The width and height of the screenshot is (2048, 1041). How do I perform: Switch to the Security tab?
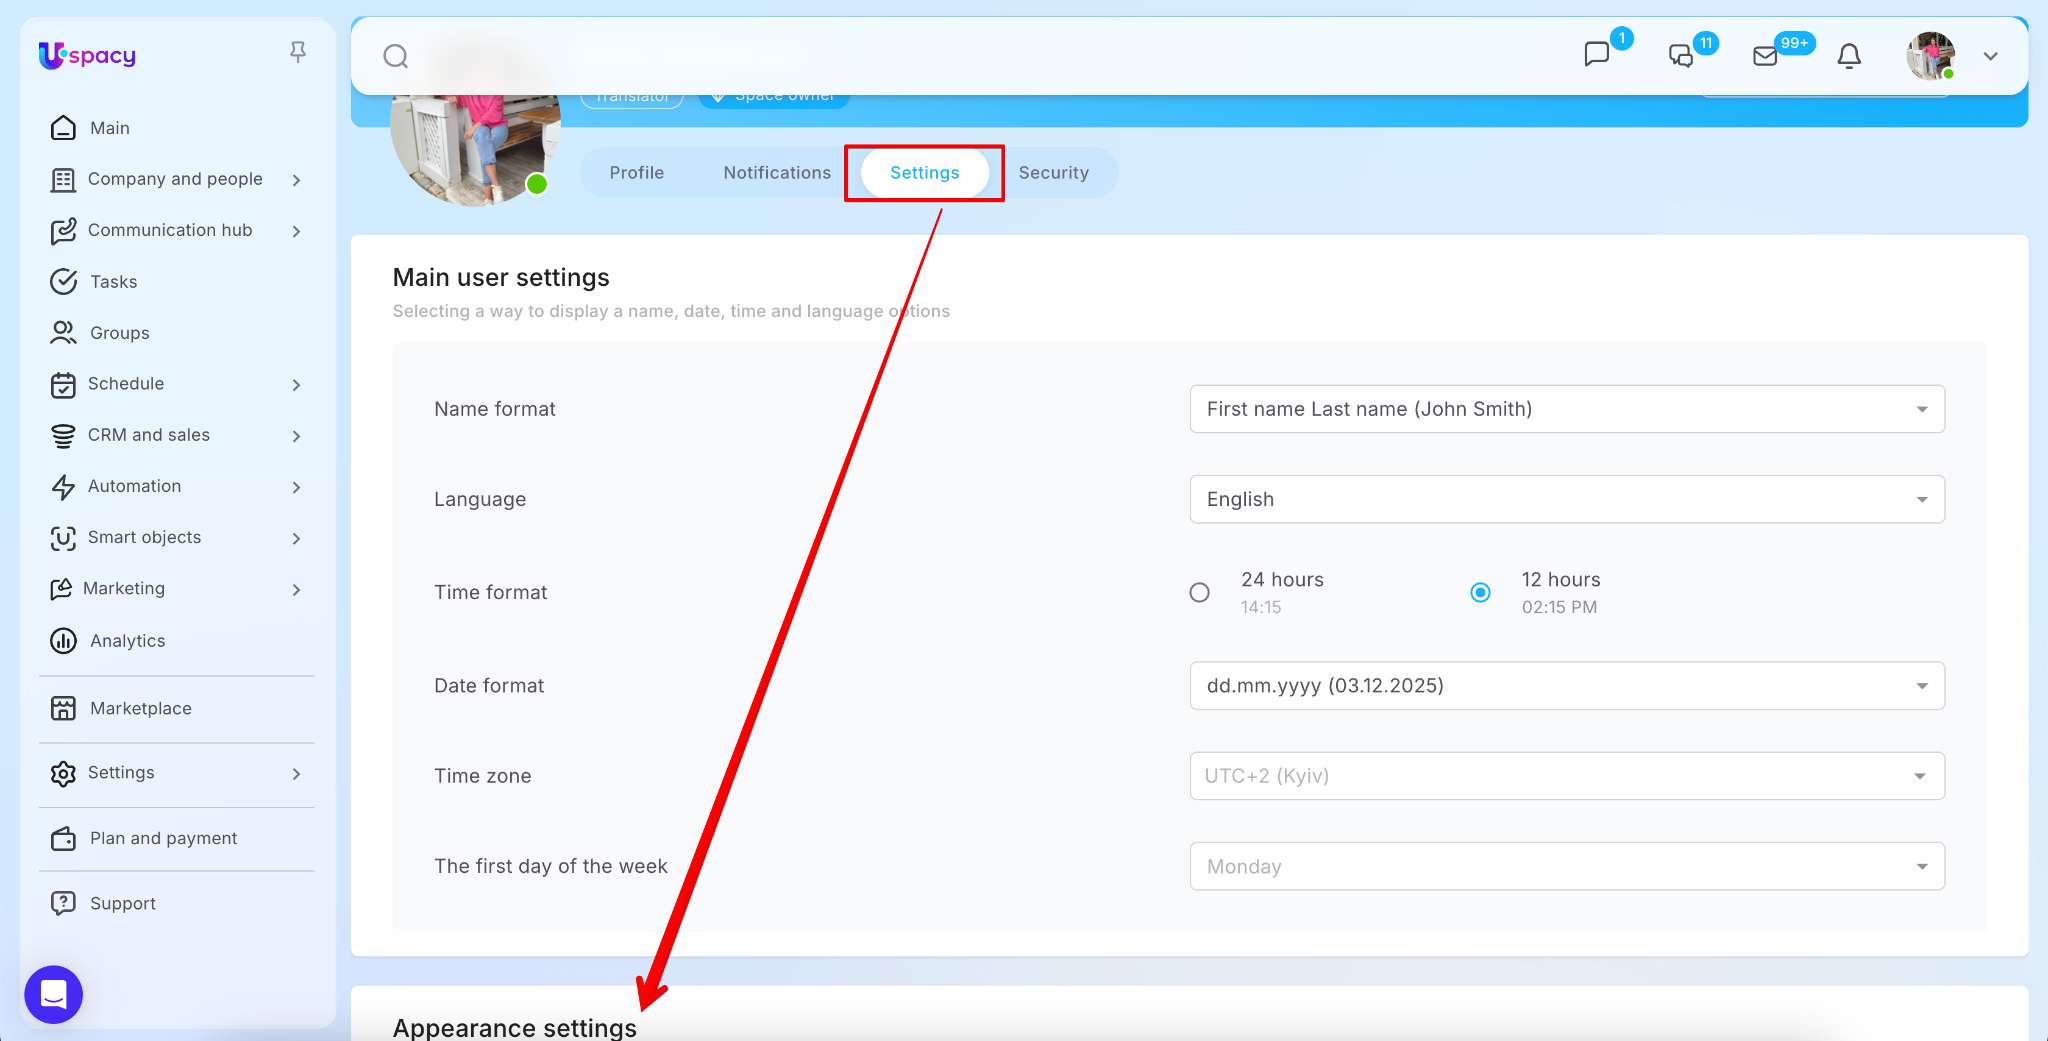coord(1053,173)
